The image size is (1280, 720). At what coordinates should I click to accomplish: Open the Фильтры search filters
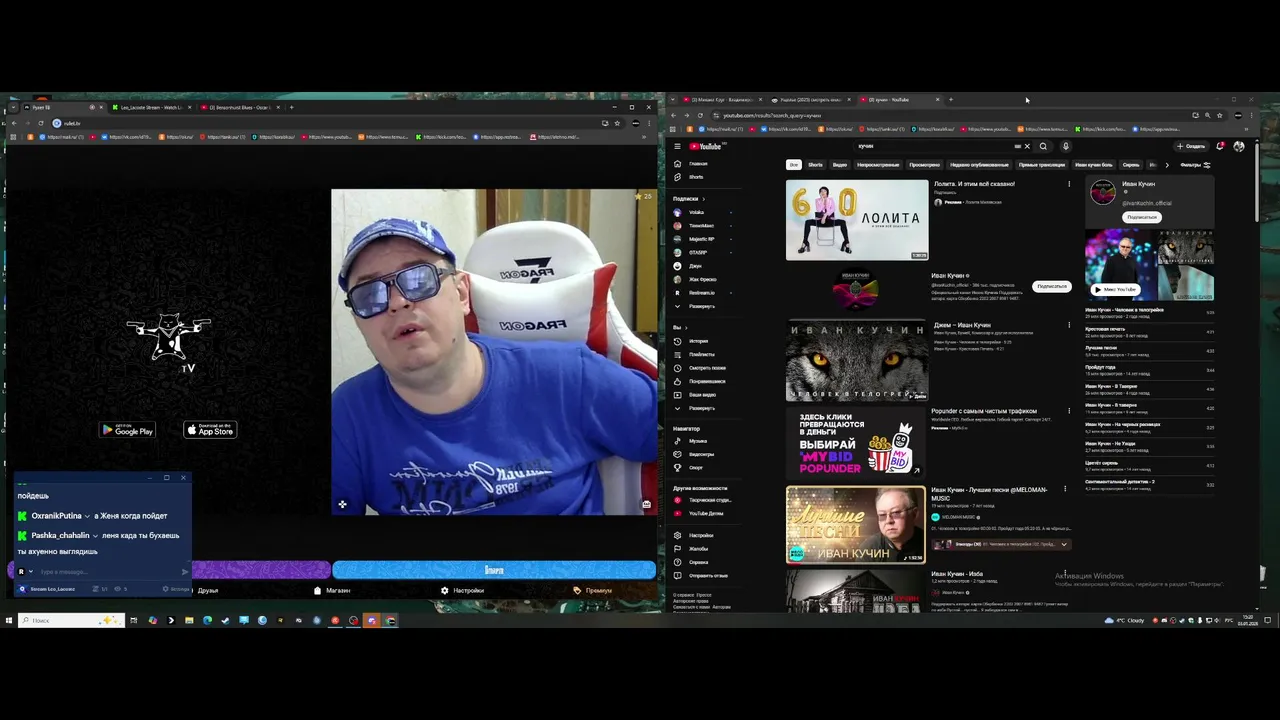(x=1195, y=165)
